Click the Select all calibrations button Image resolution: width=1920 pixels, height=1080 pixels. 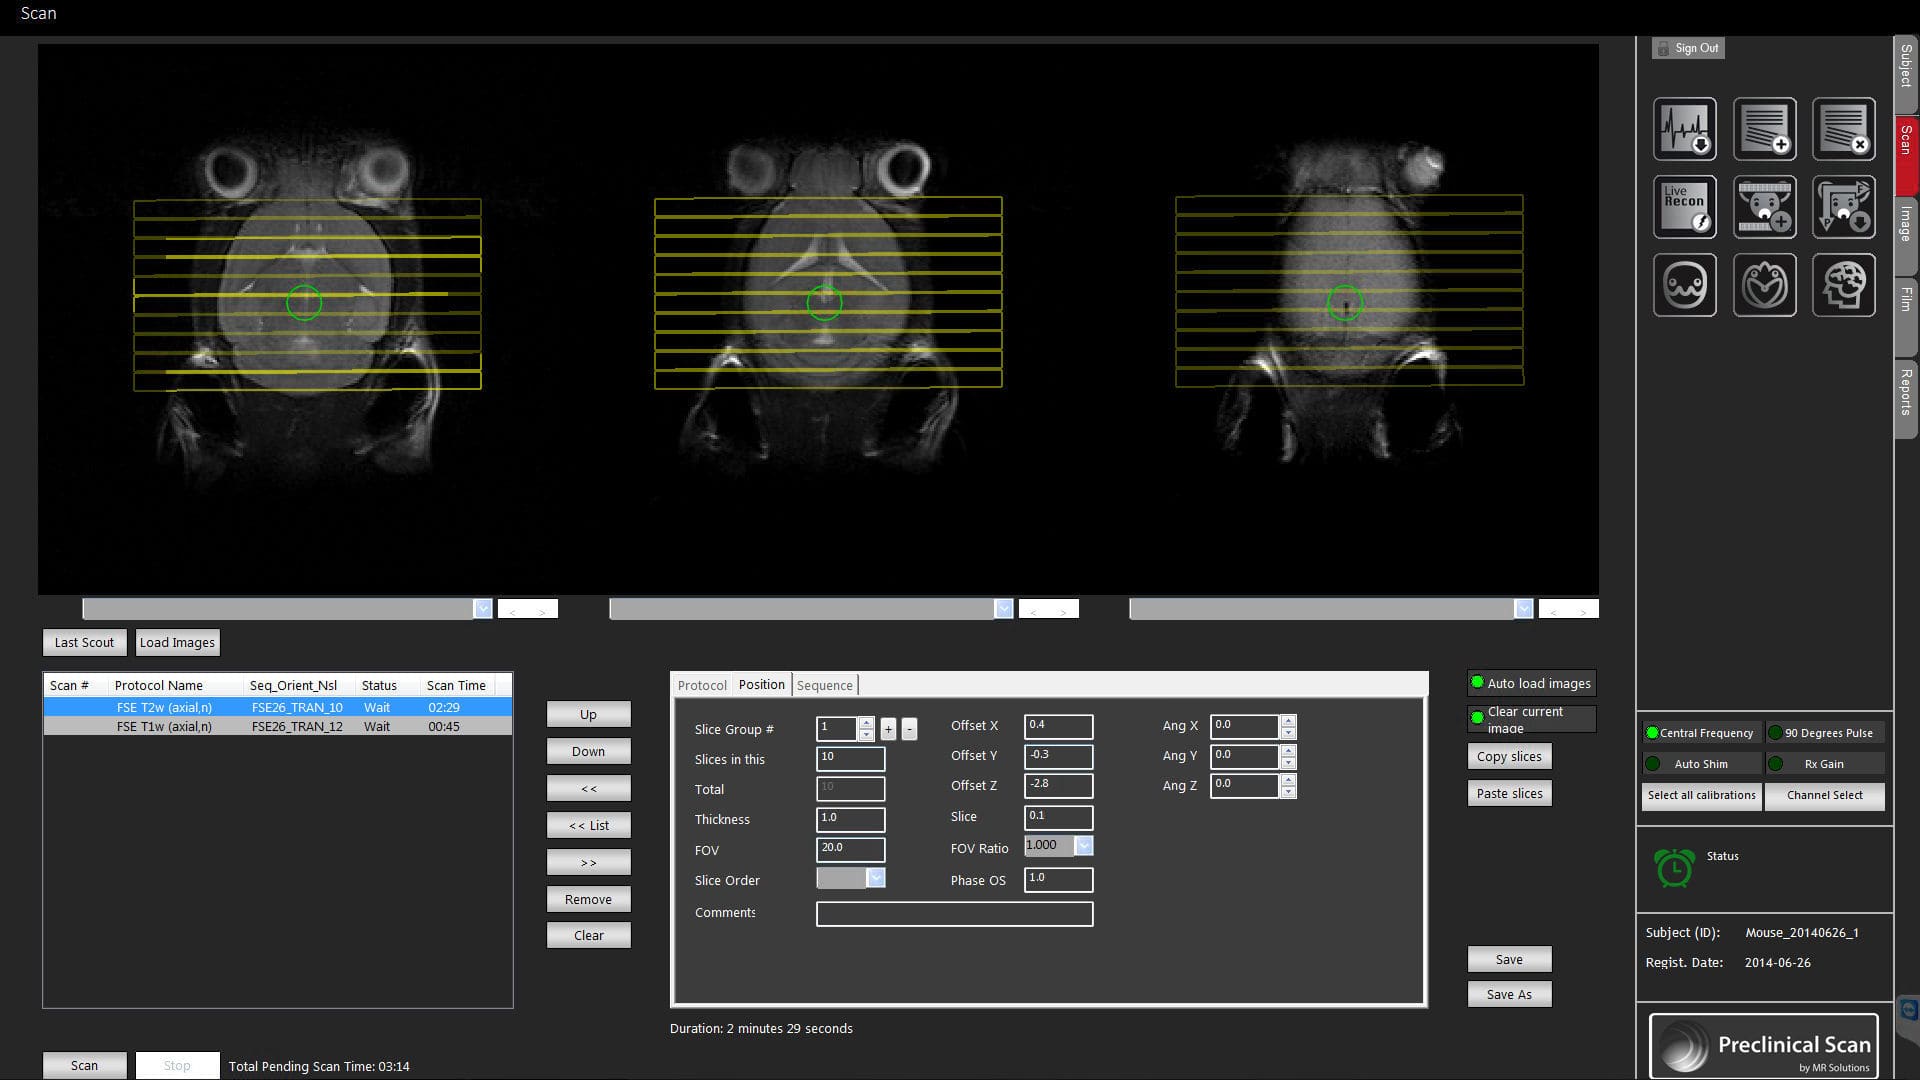click(1701, 796)
